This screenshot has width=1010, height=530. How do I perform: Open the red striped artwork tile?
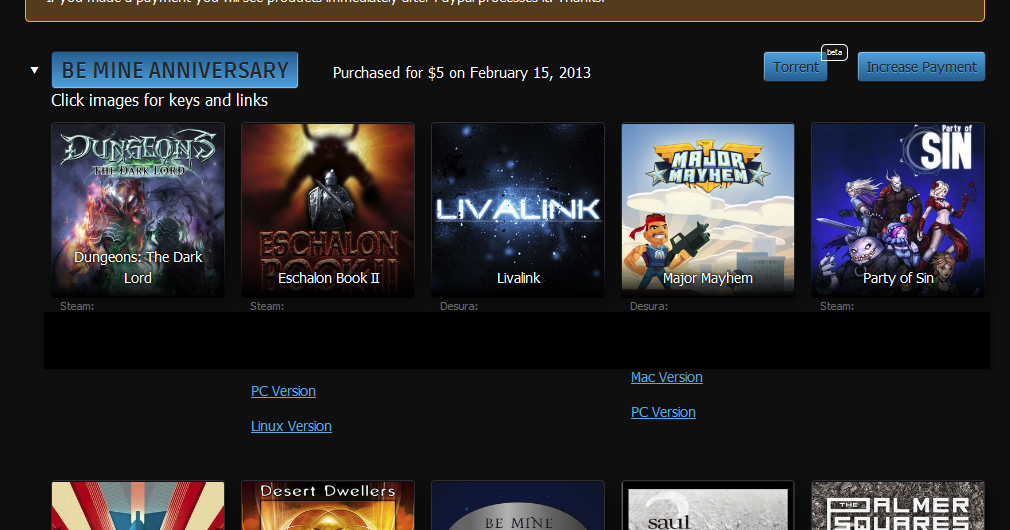pos(138,506)
